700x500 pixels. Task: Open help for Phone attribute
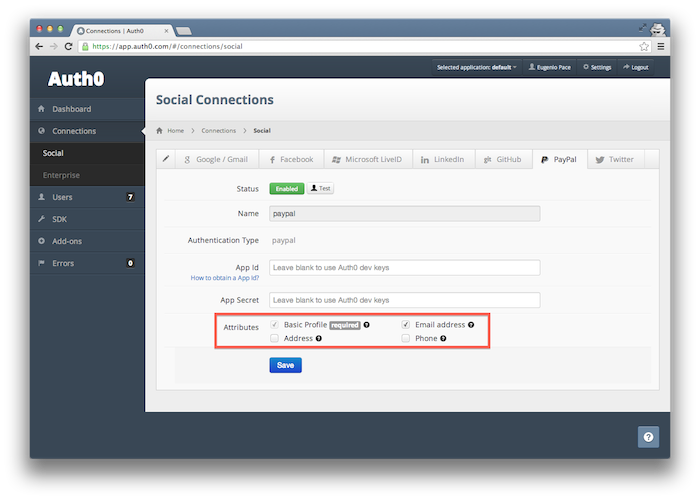(443, 338)
